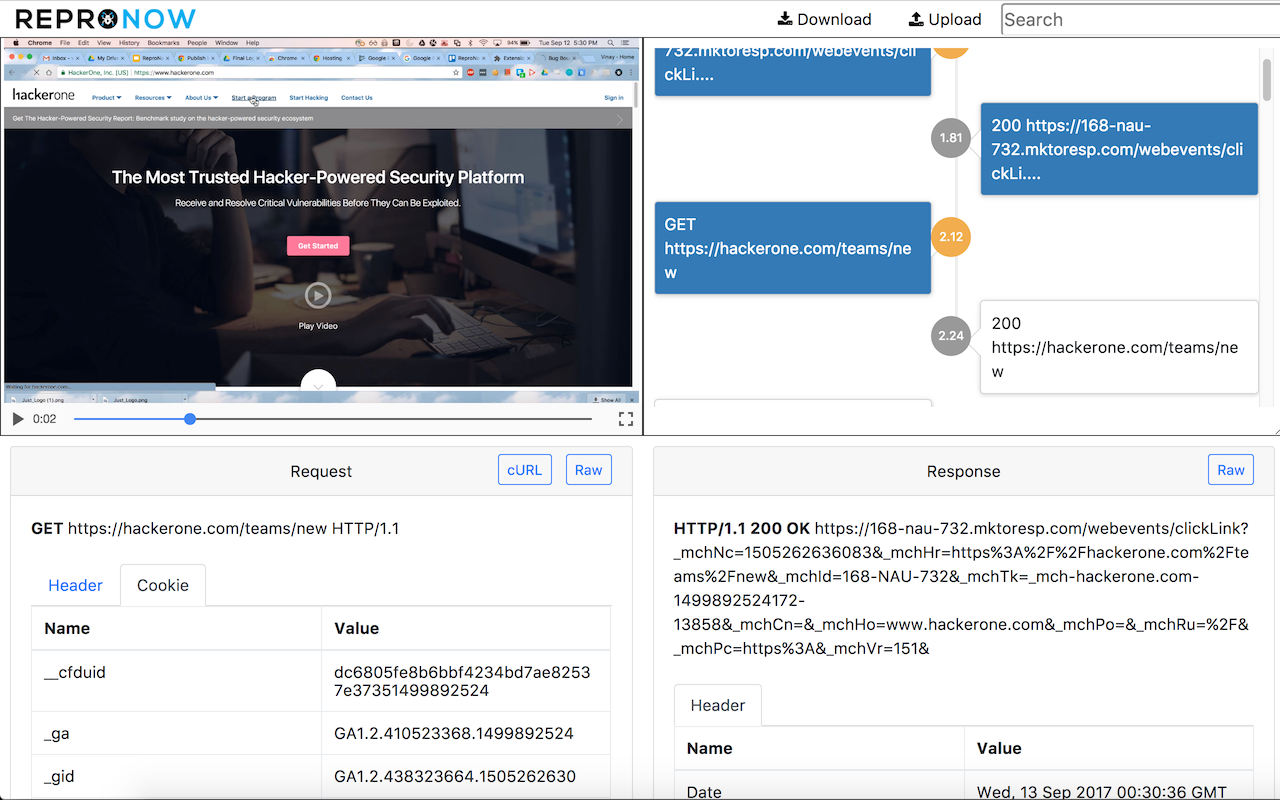1280x800 pixels.
Task: Copy the request as cURL
Action: [525, 470]
